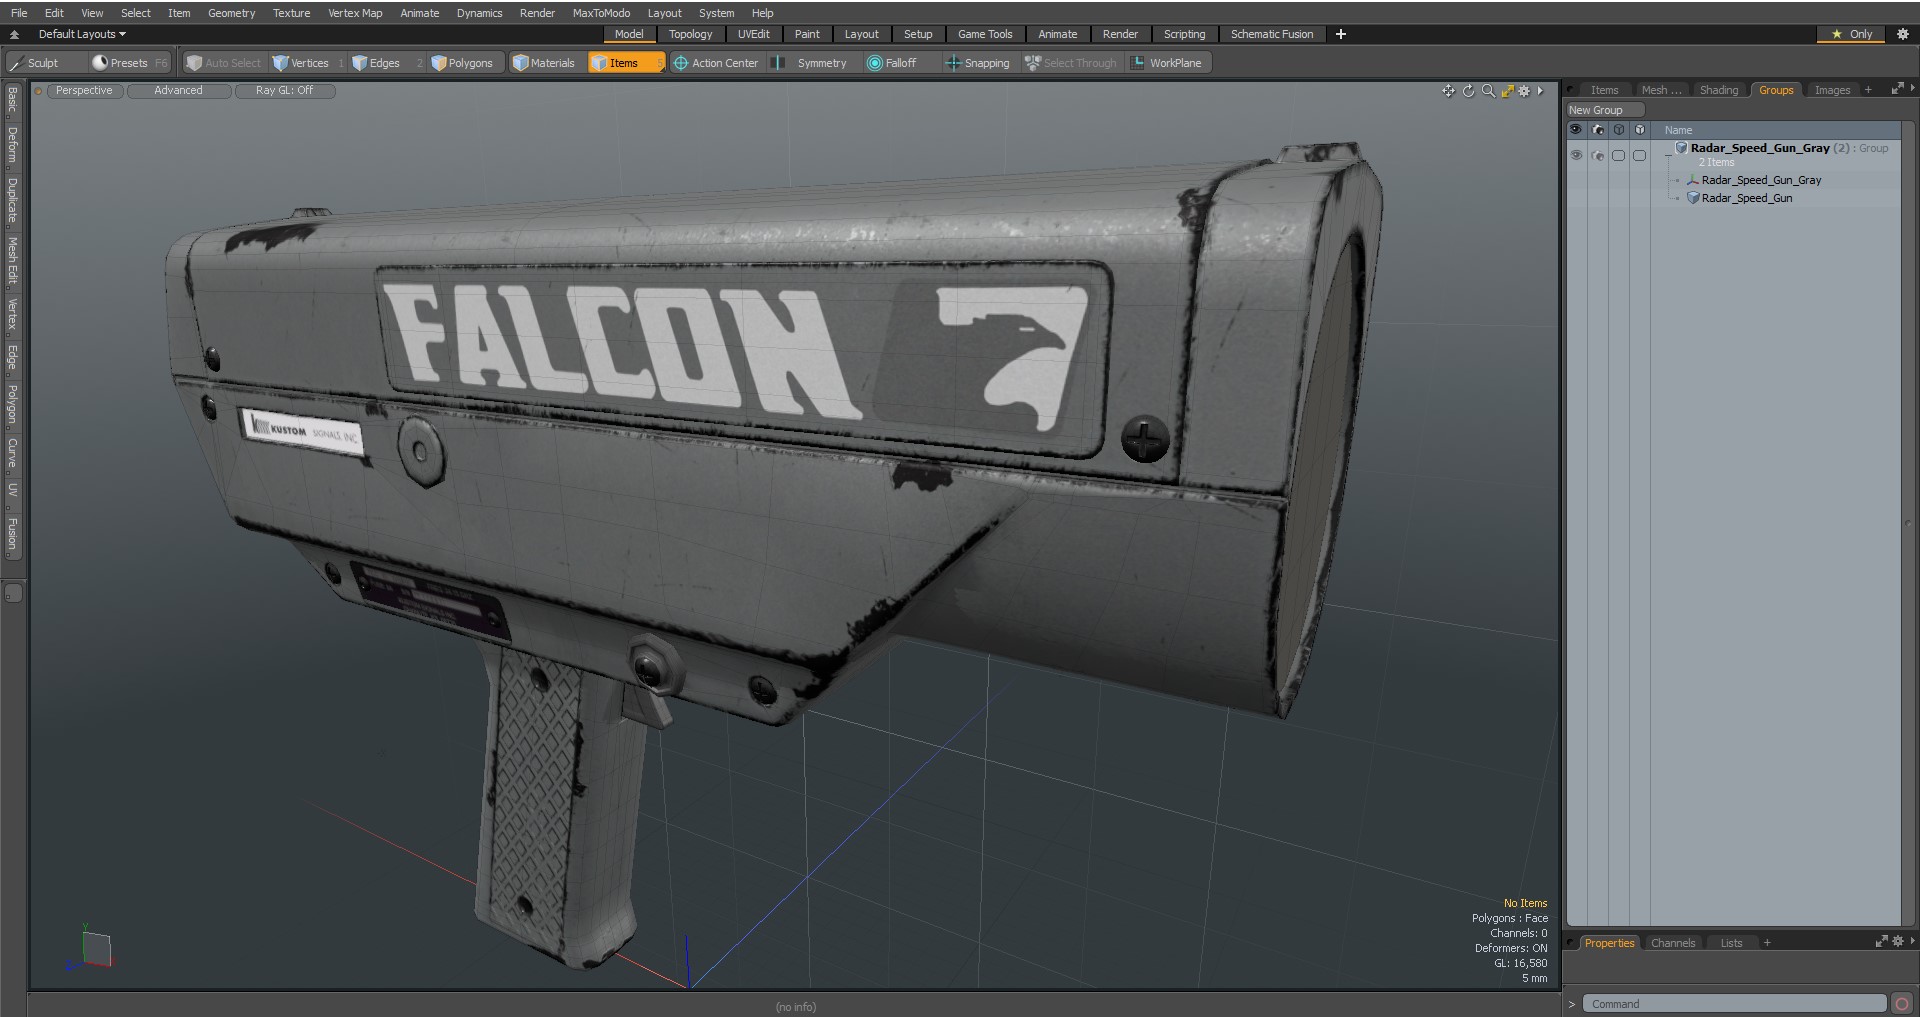Toggle Symmetry in the toolbar
This screenshot has width=1920, height=1017.
[813, 63]
